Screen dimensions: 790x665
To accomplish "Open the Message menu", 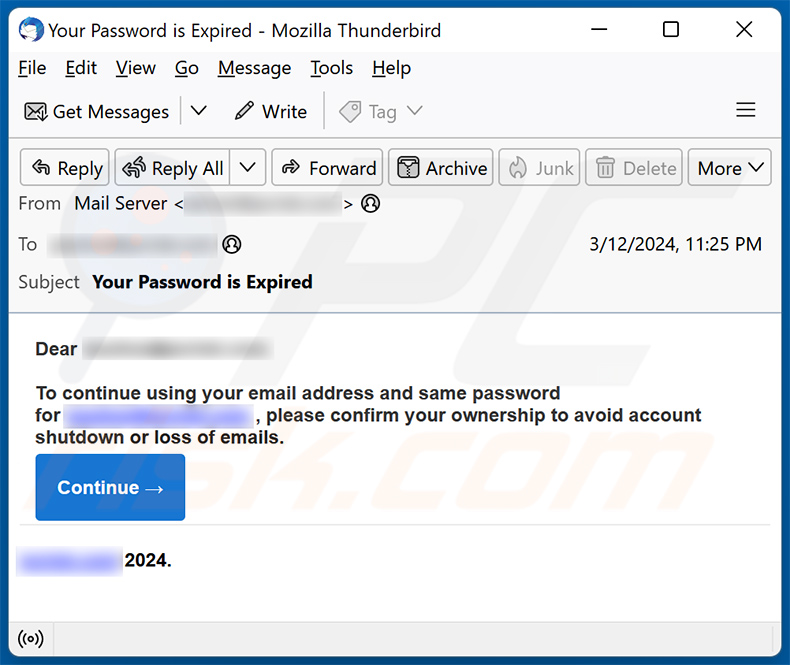I will (x=254, y=68).
